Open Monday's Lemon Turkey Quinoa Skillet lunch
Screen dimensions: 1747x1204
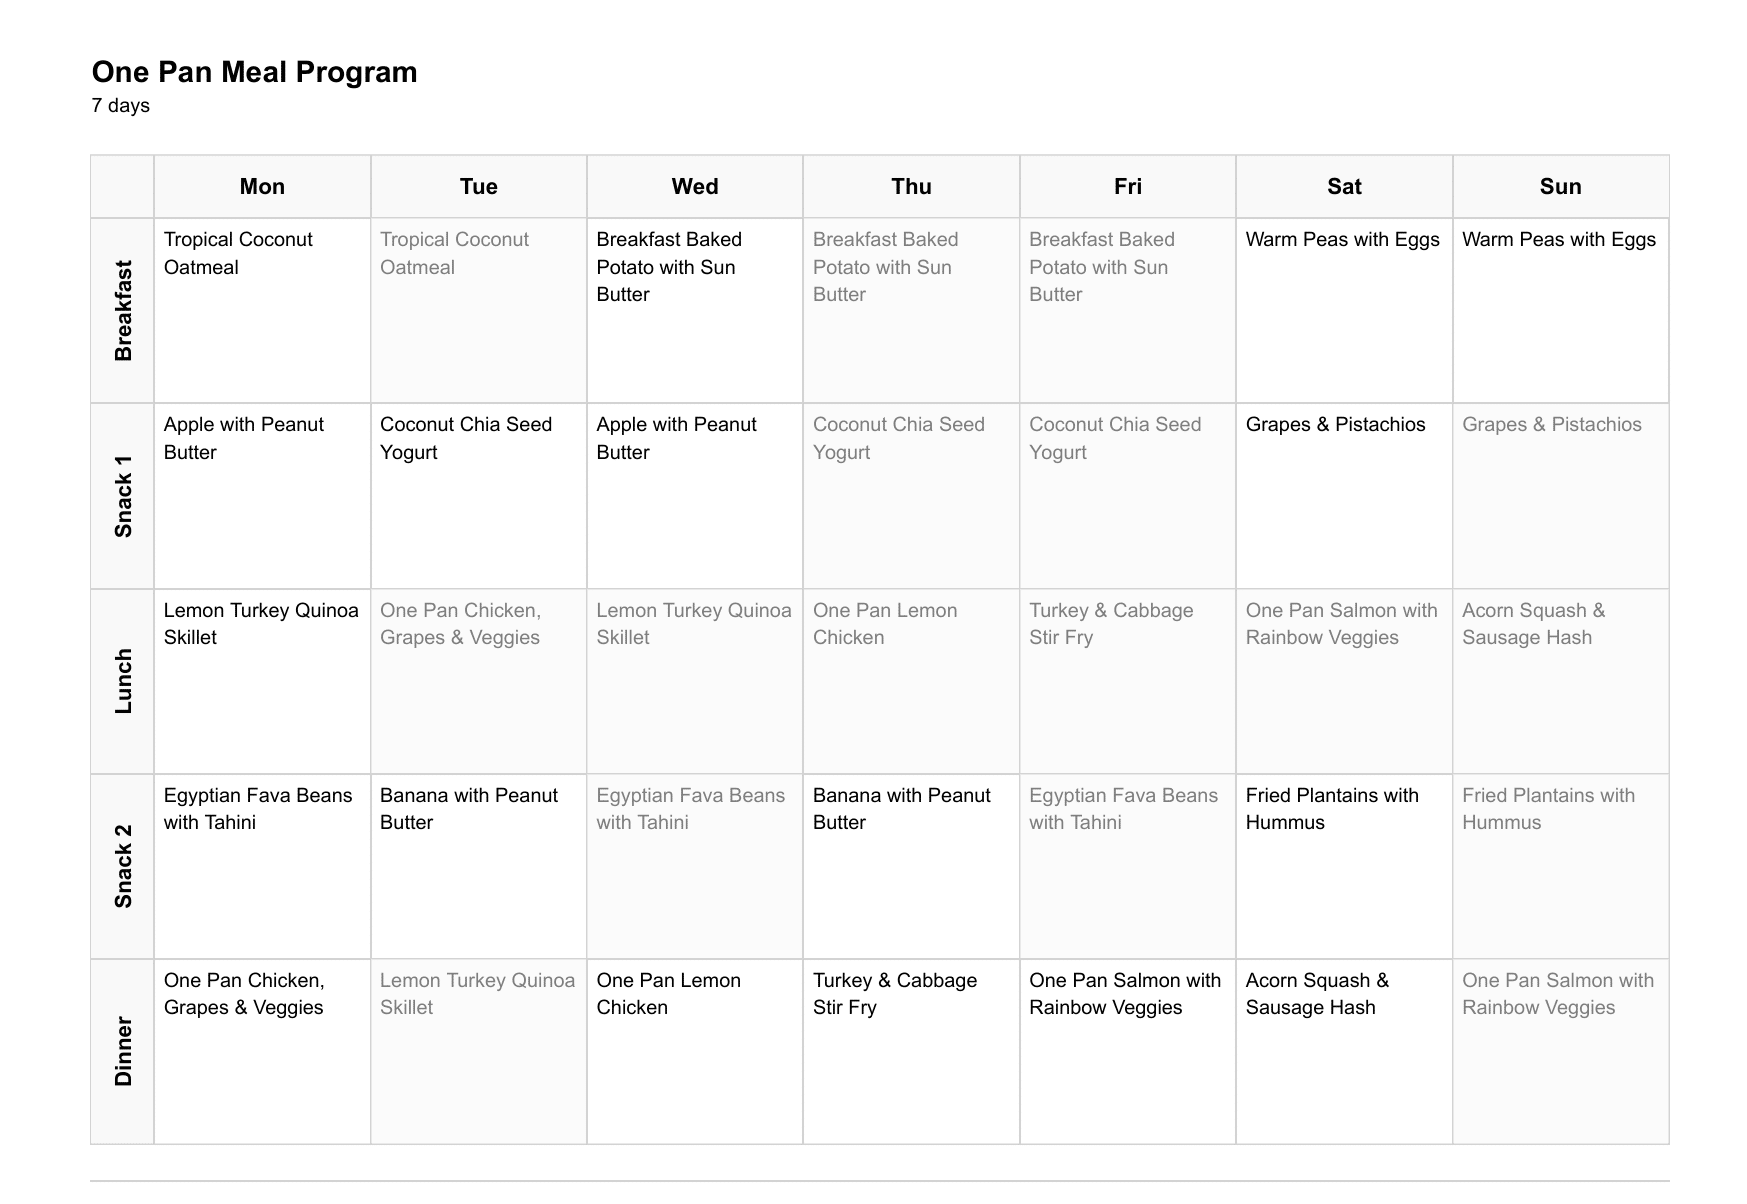coord(261,624)
